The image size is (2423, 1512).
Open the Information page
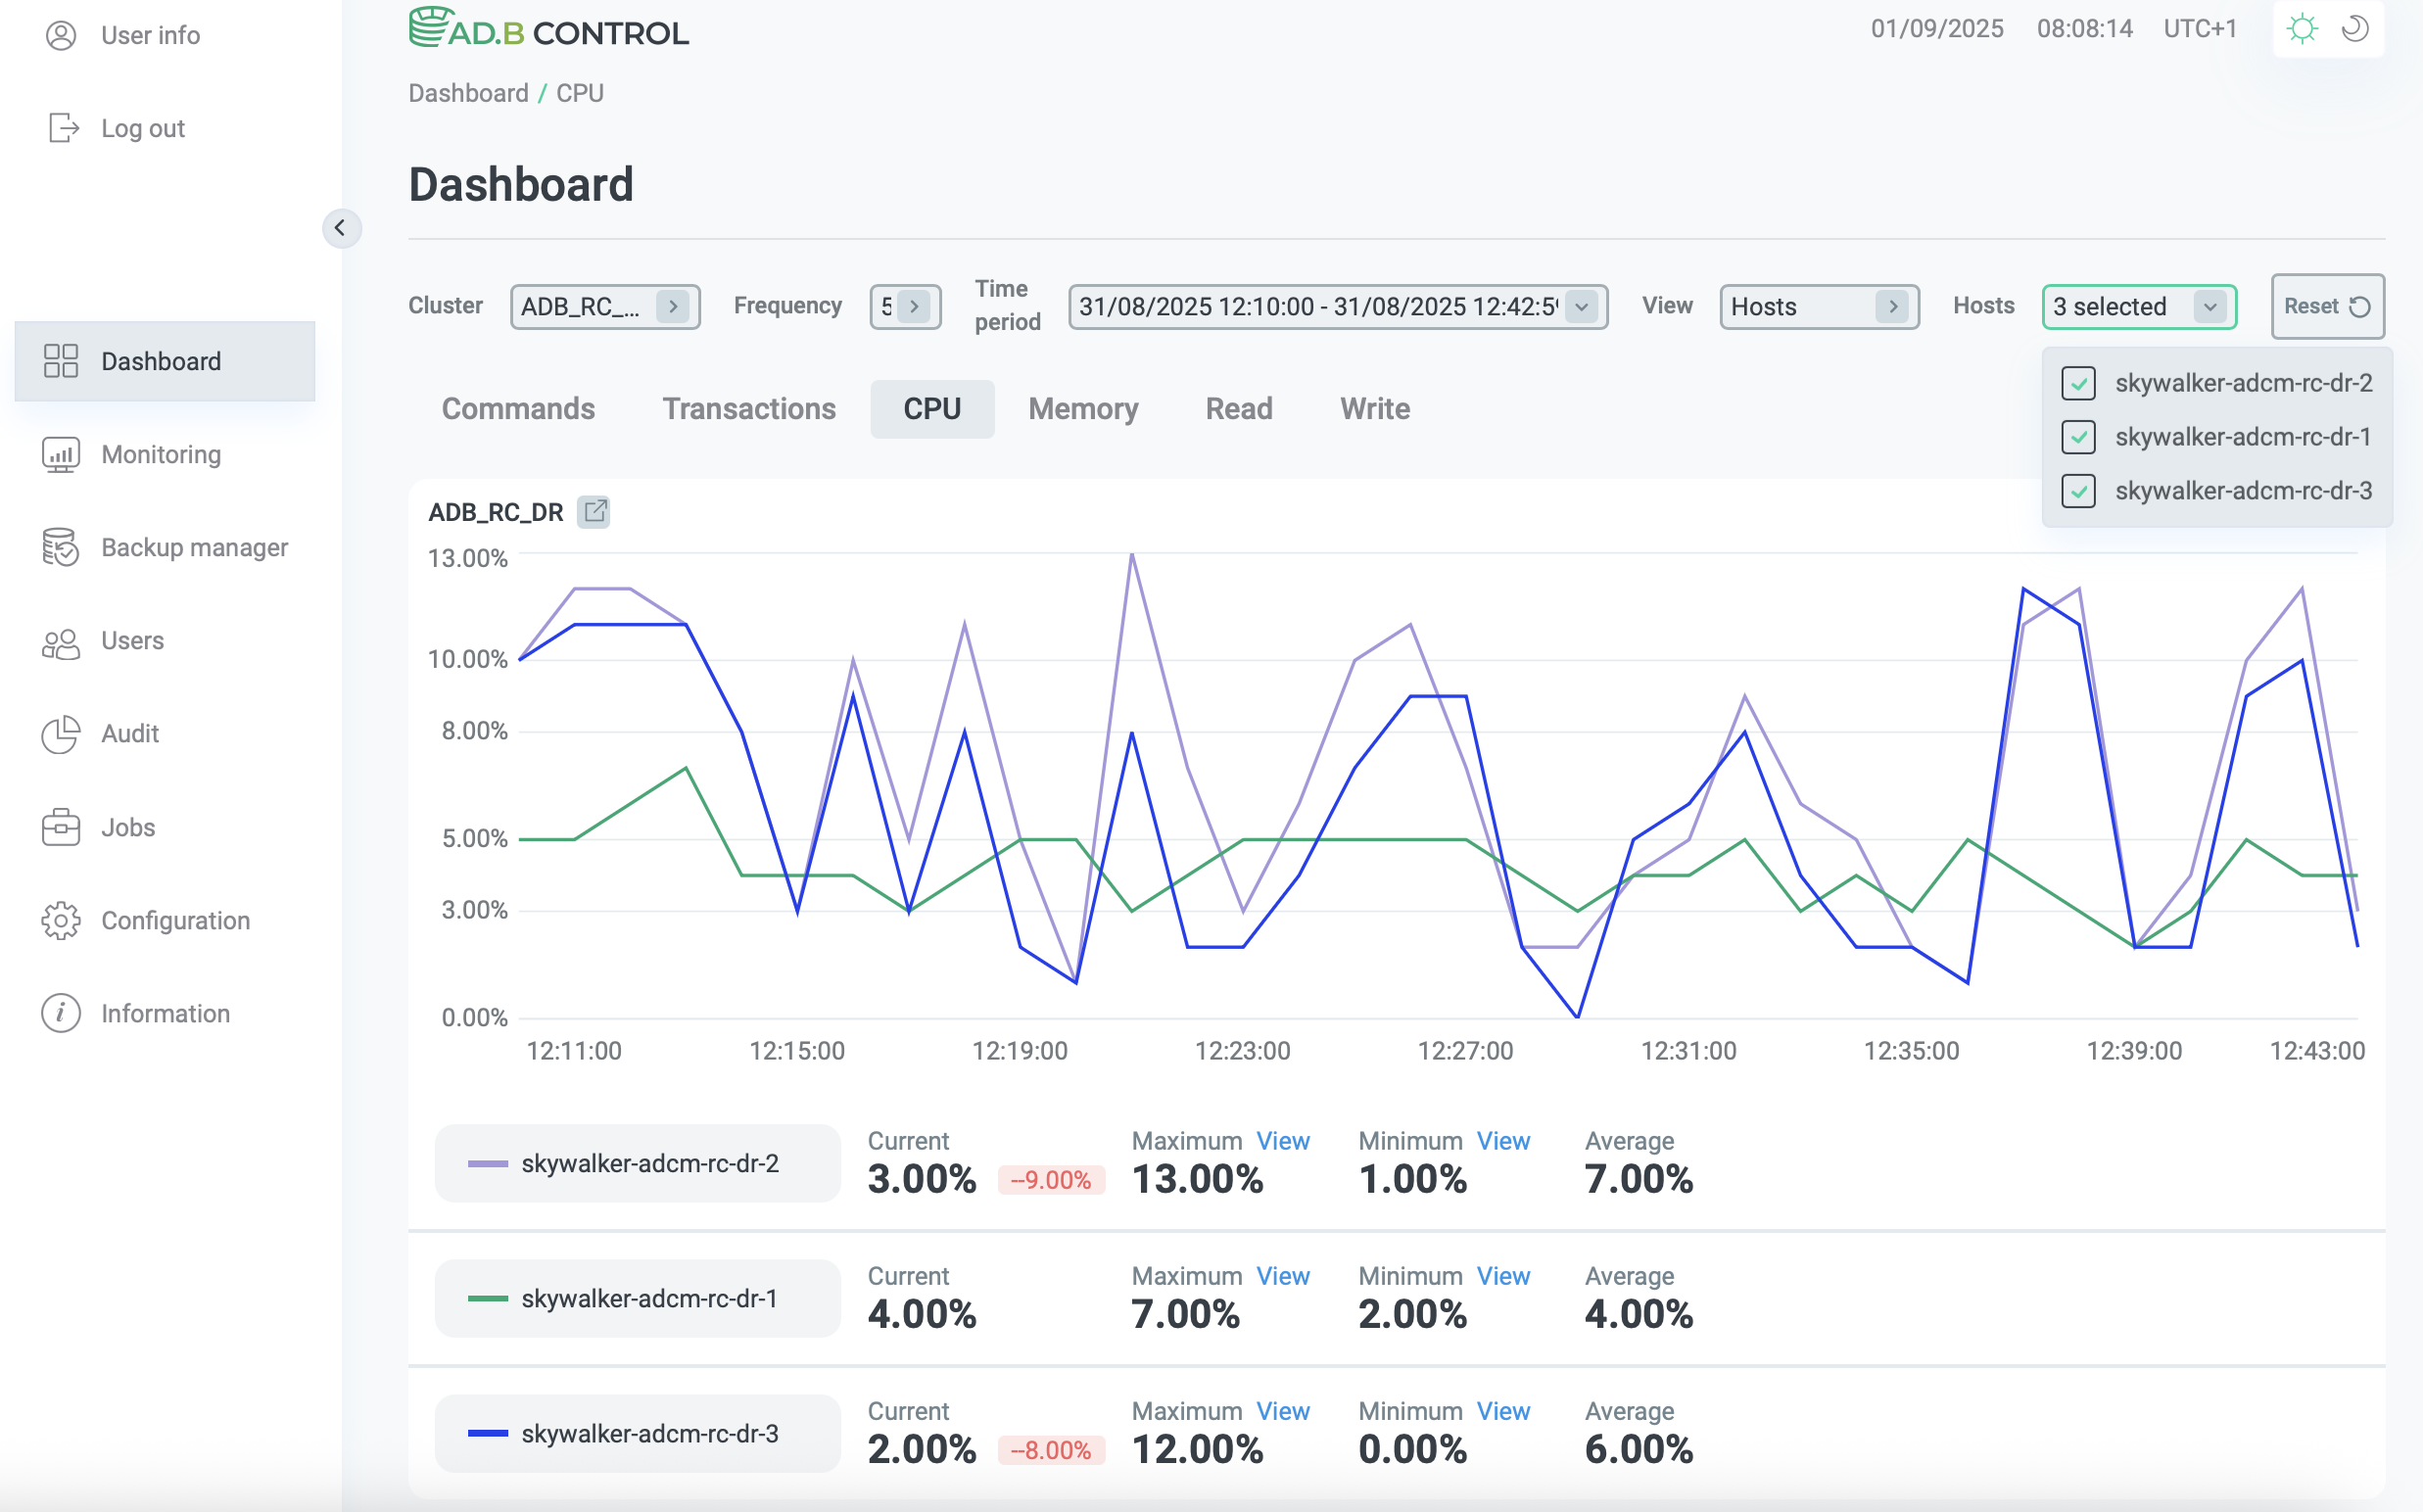click(x=164, y=1013)
